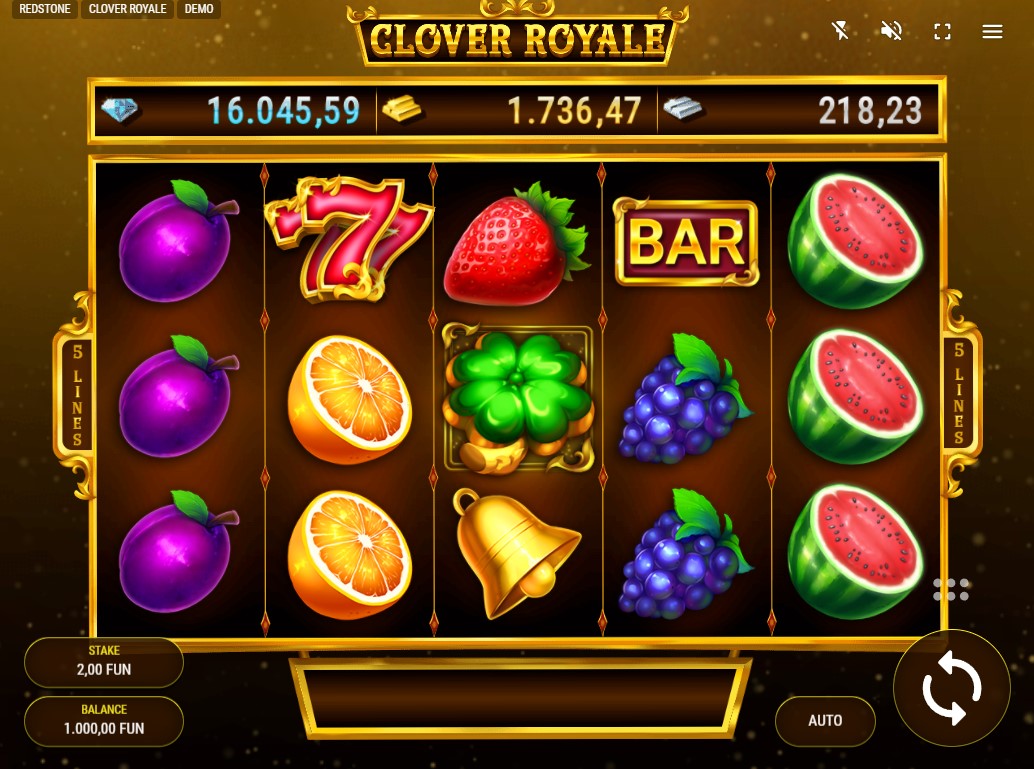Click the six-dot grid icon
Image resolution: width=1034 pixels, height=769 pixels.
pos(951,590)
